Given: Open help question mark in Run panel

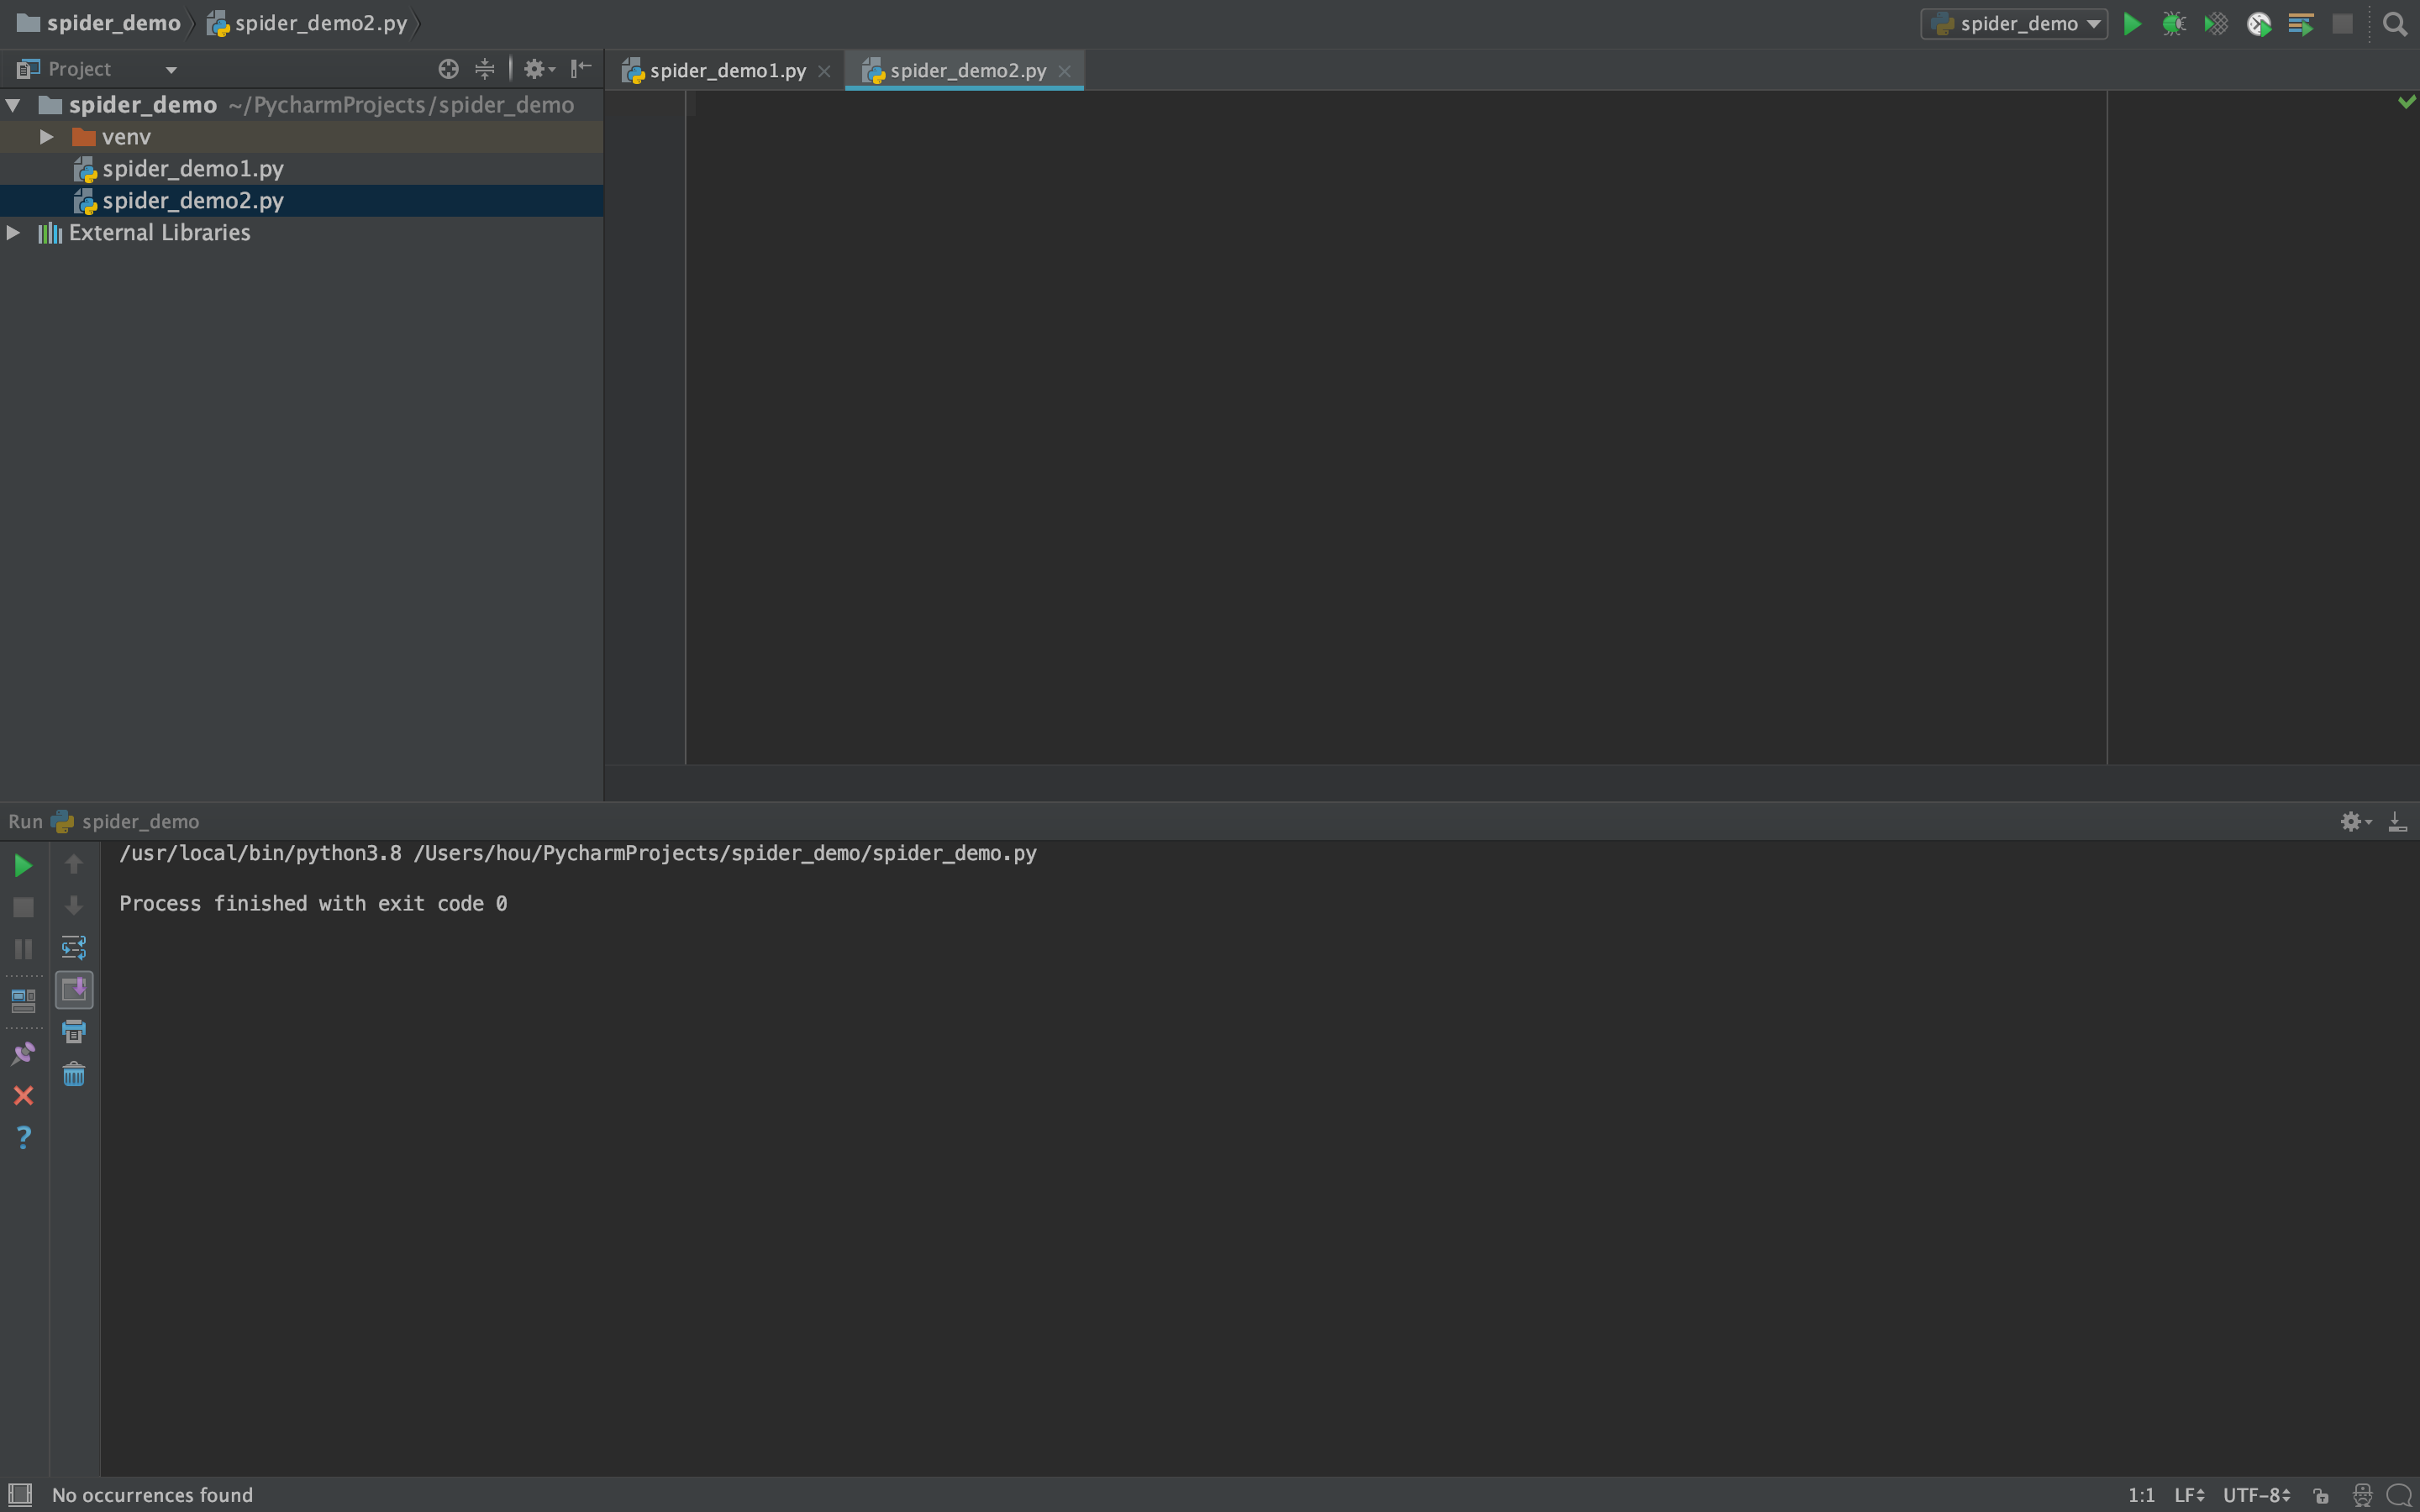Looking at the screenshot, I should pyautogui.click(x=23, y=1137).
